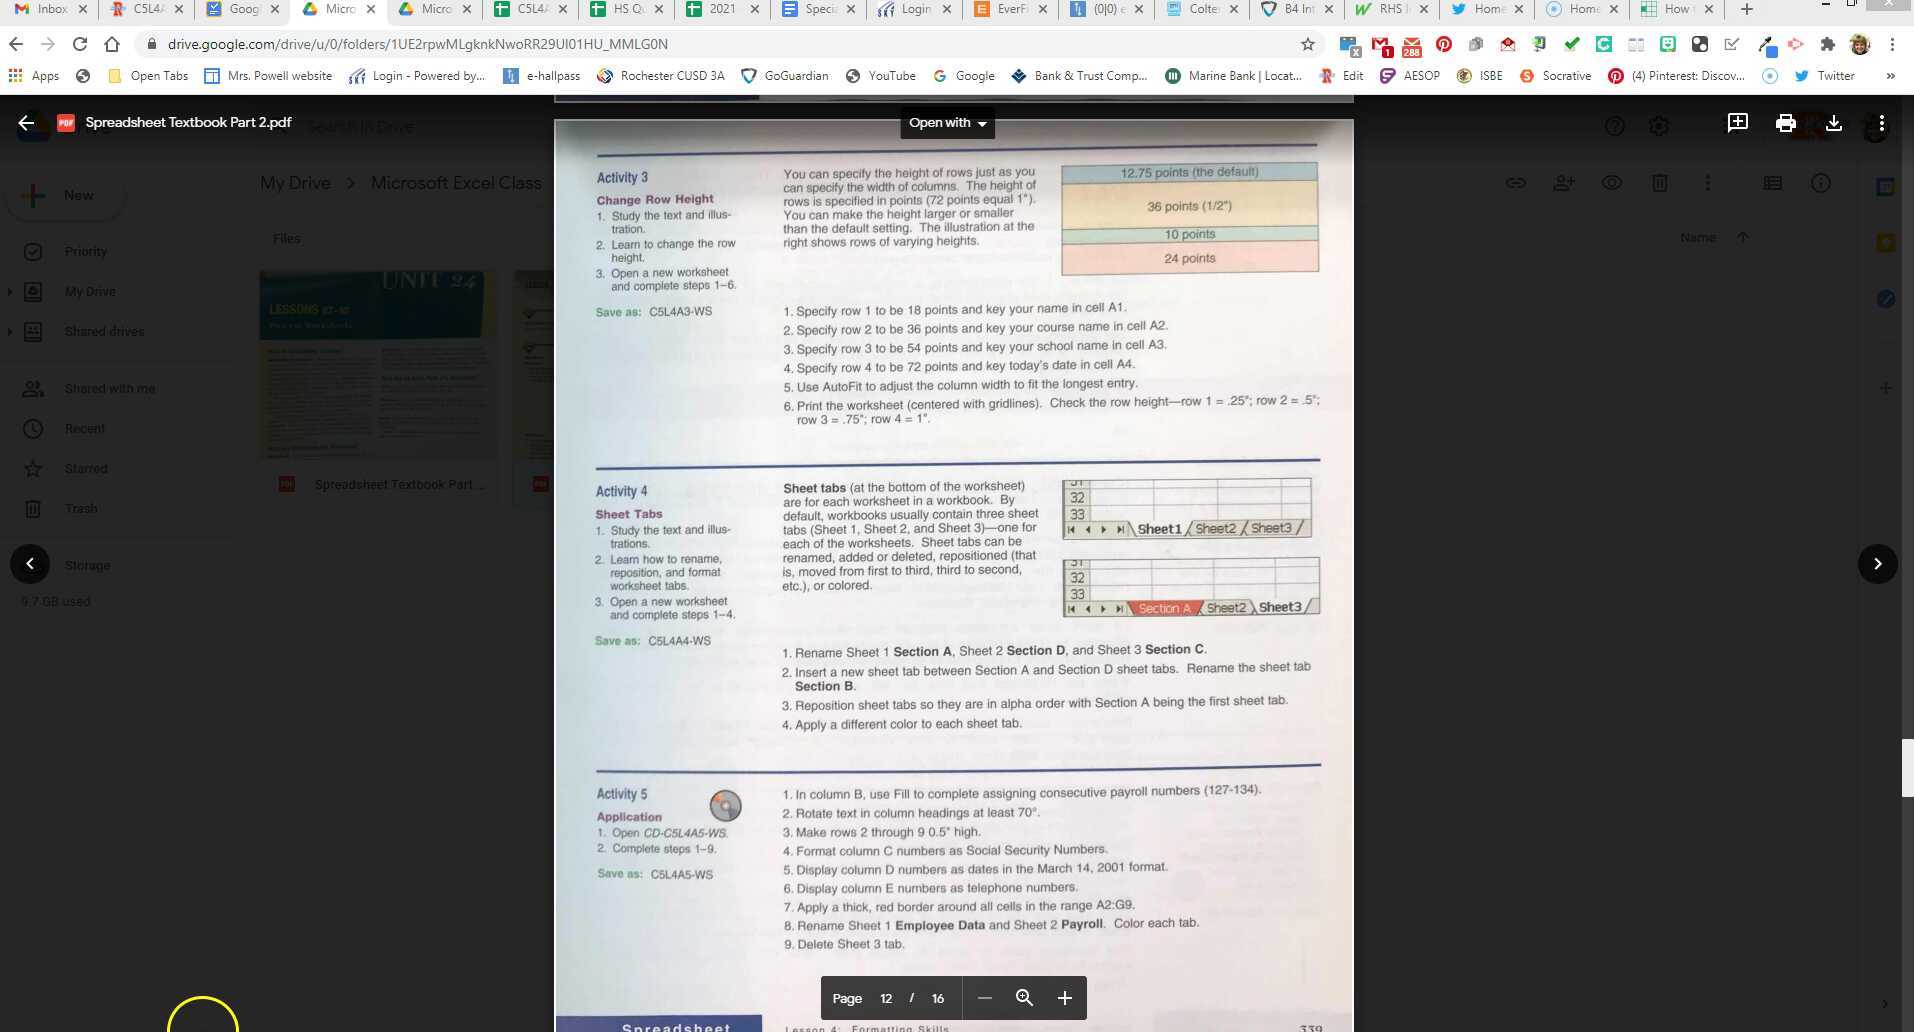
Task: Download the Spreadsheet Textbook PDF
Action: pyautogui.click(x=1834, y=123)
